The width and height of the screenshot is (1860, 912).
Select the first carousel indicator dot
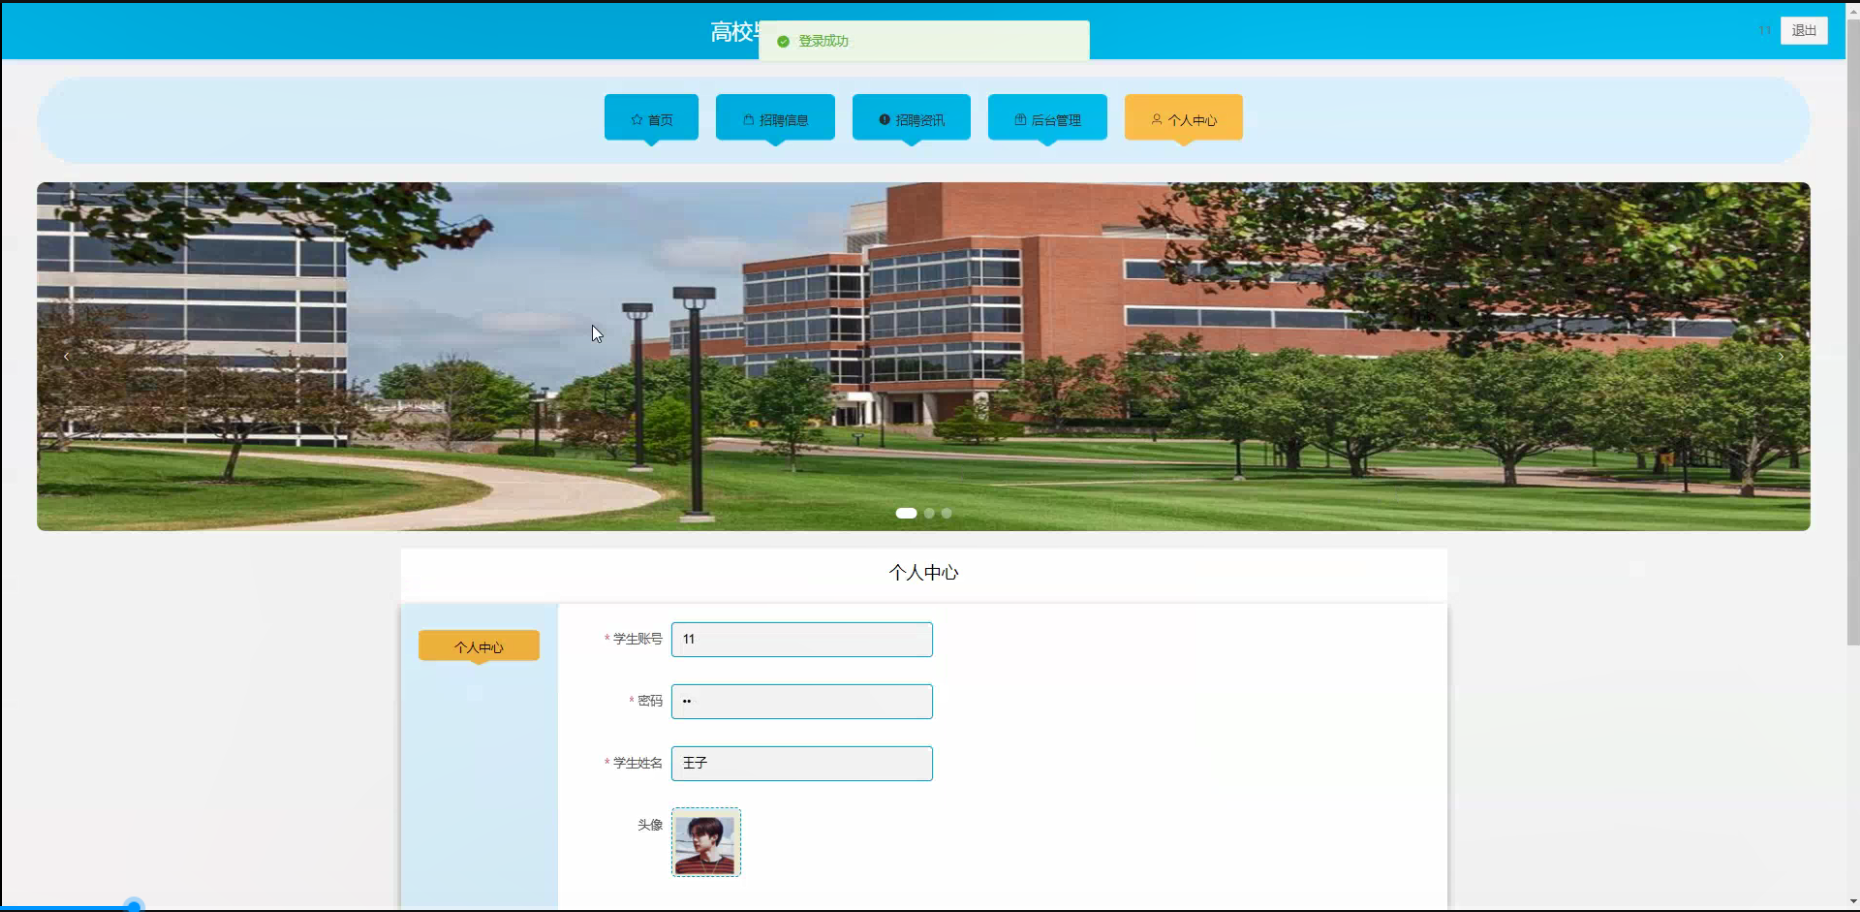906,513
